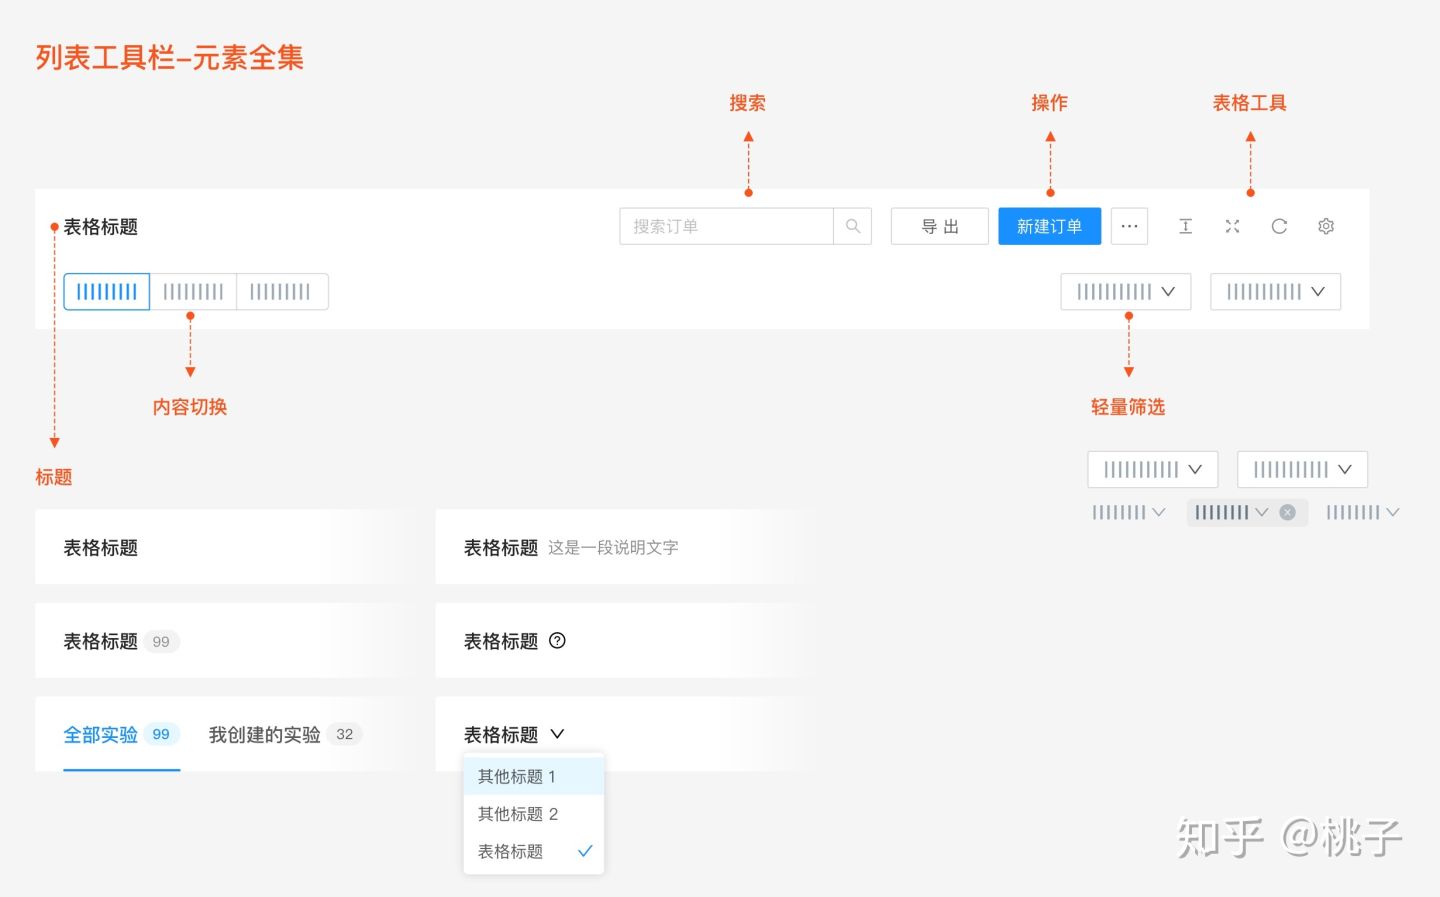Open the rightmost toolbar filter dropdown
This screenshot has height=897, width=1440.
click(x=1275, y=292)
